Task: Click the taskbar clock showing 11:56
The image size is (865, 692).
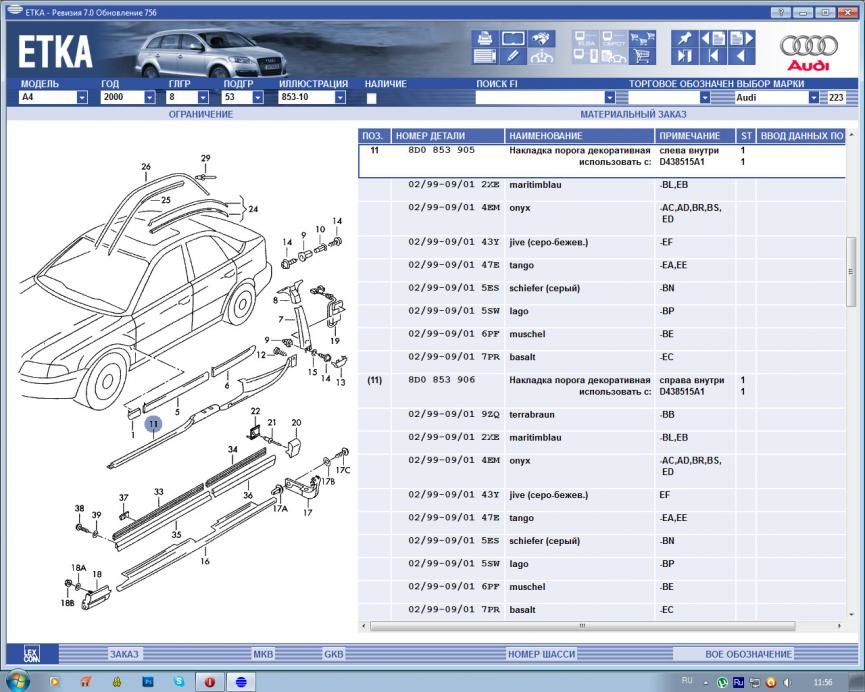Action: click(x=822, y=683)
